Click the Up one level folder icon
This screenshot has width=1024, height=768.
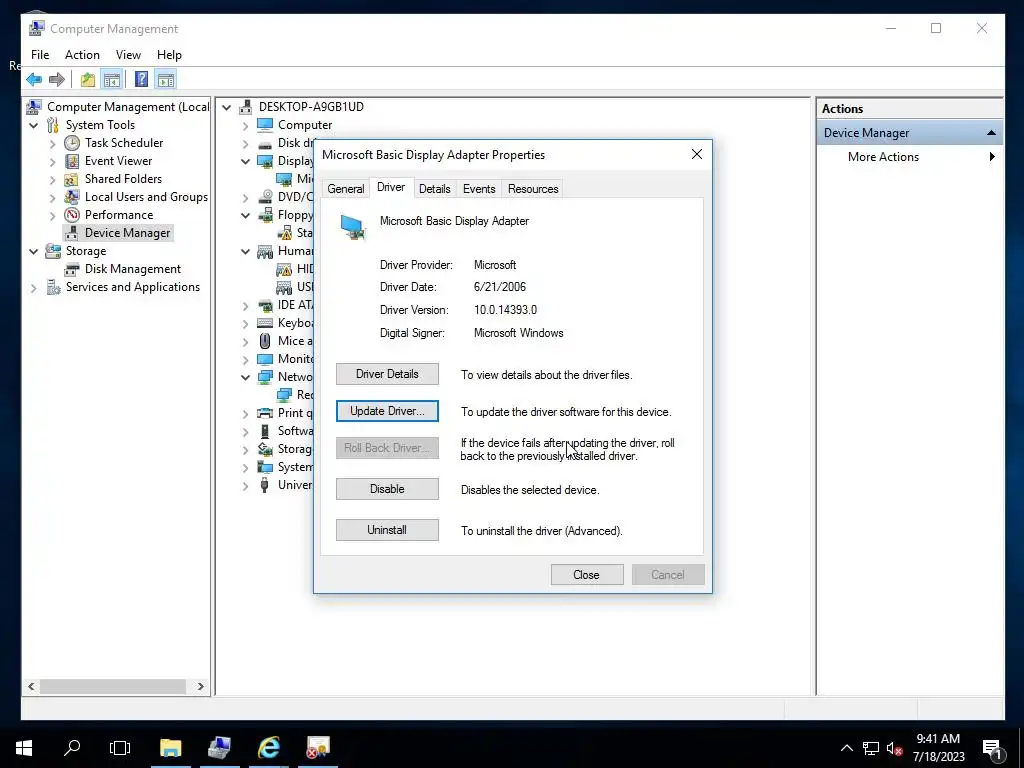[x=88, y=80]
